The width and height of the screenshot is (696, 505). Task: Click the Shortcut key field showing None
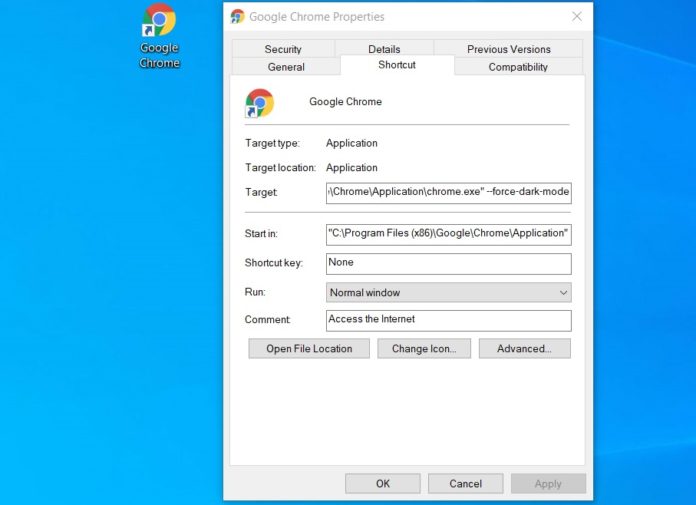448,263
